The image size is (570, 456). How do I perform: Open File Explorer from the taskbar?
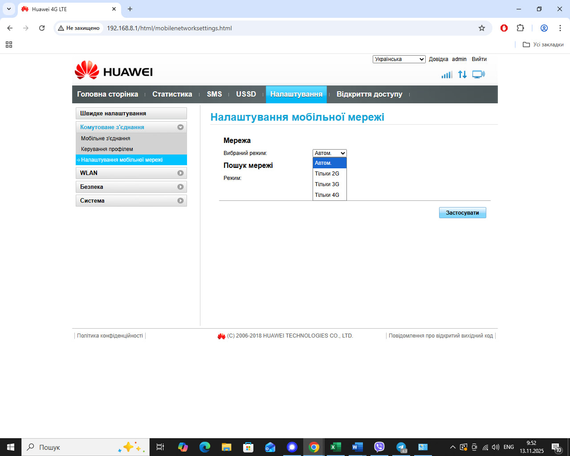[x=226, y=447]
